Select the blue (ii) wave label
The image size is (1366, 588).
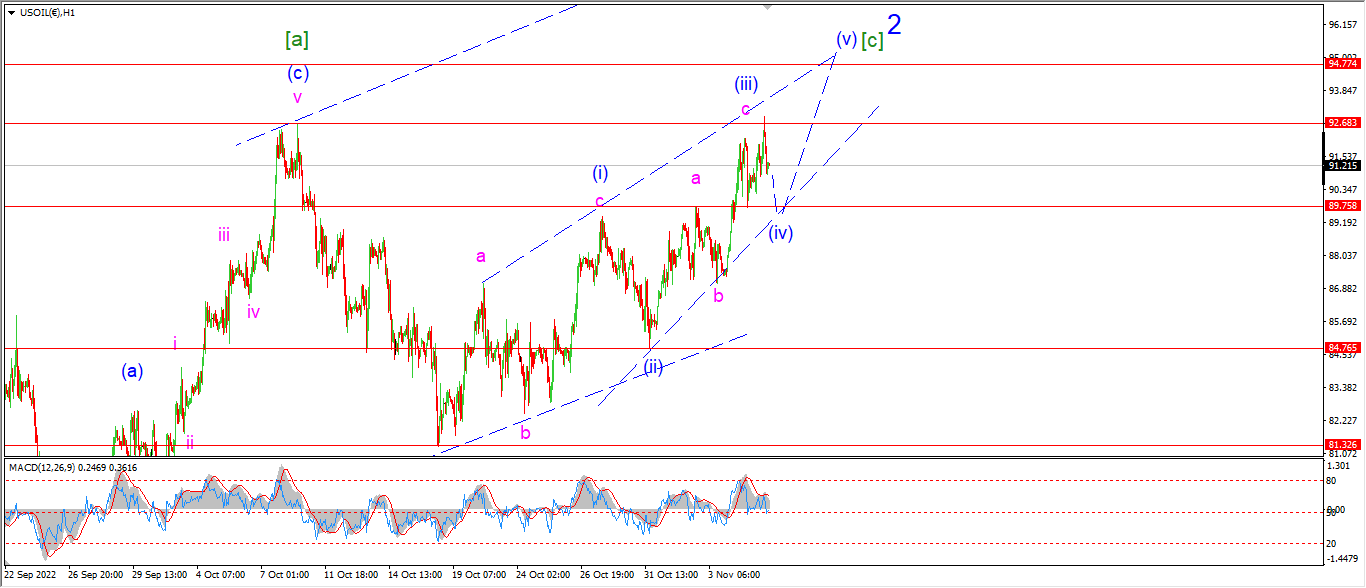tap(654, 366)
